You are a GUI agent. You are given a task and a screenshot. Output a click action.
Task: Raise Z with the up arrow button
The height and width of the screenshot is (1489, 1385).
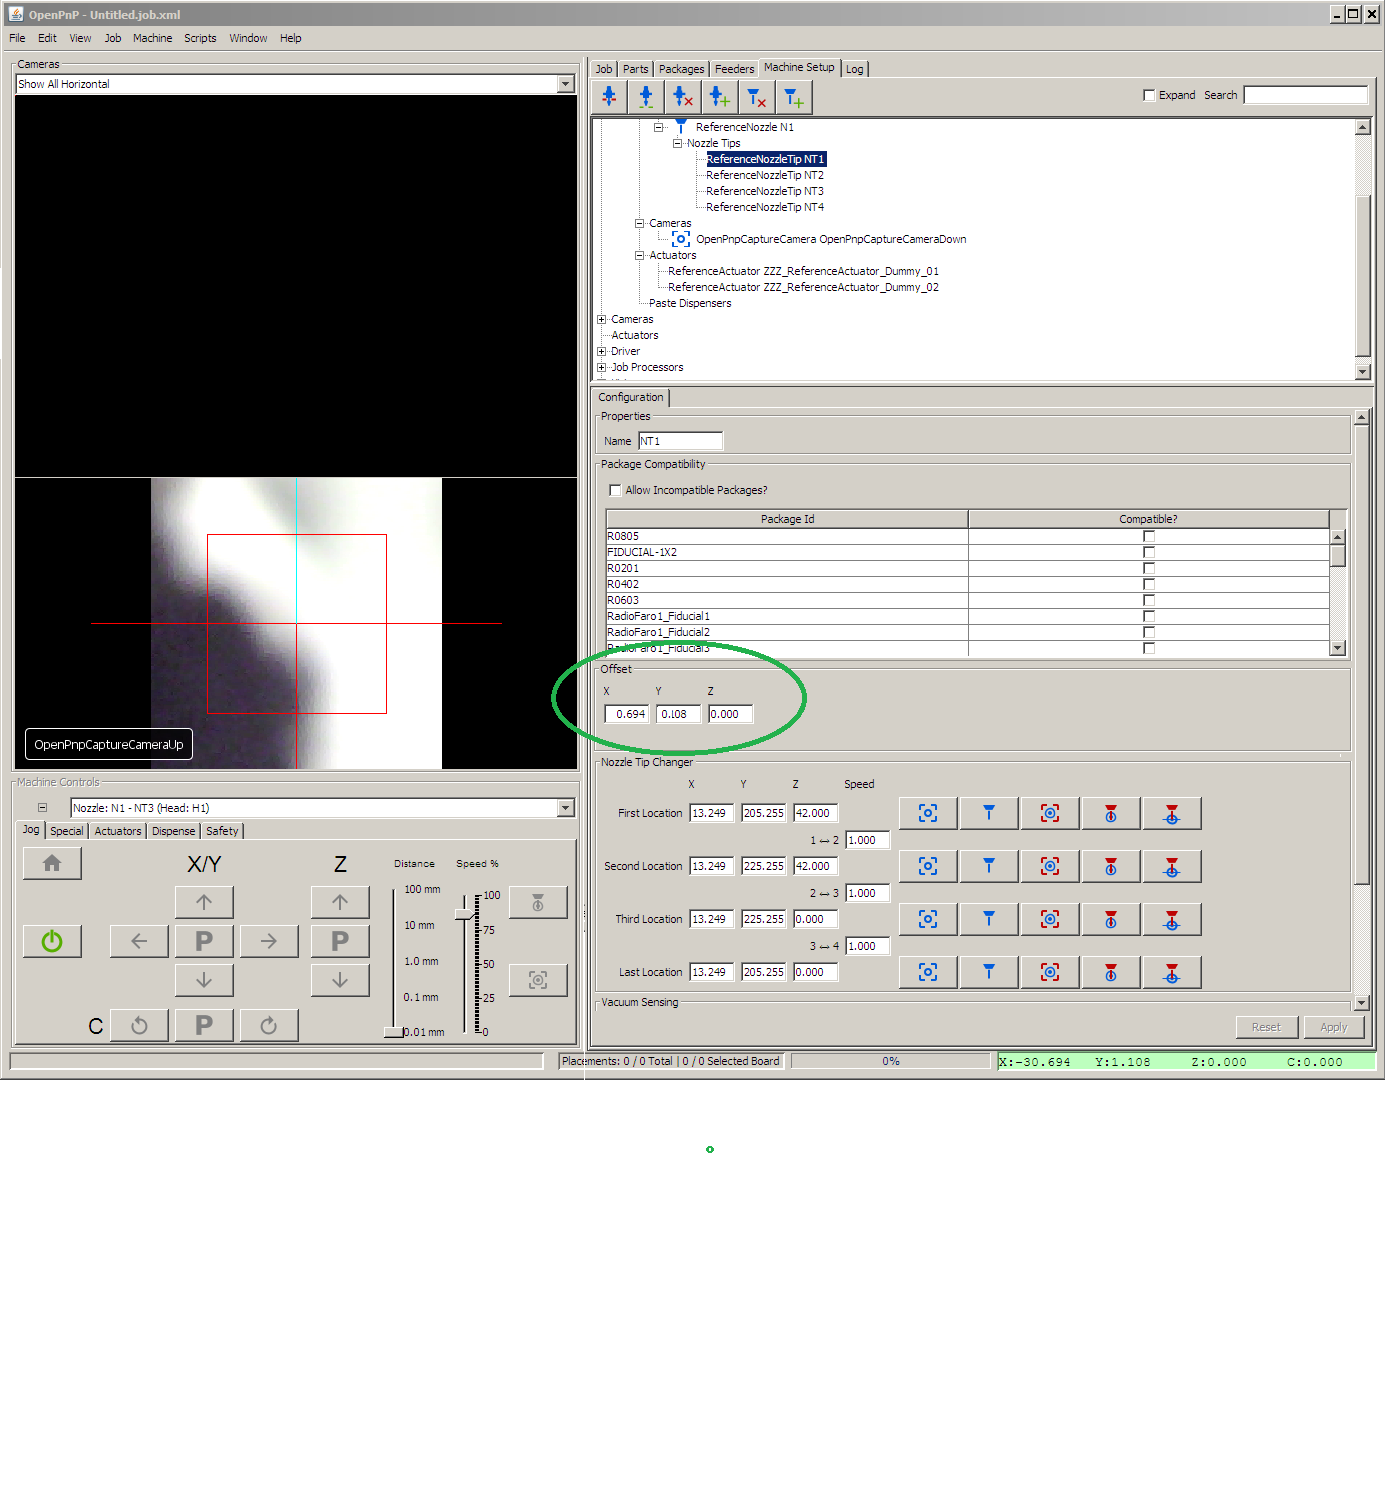(x=340, y=902)
